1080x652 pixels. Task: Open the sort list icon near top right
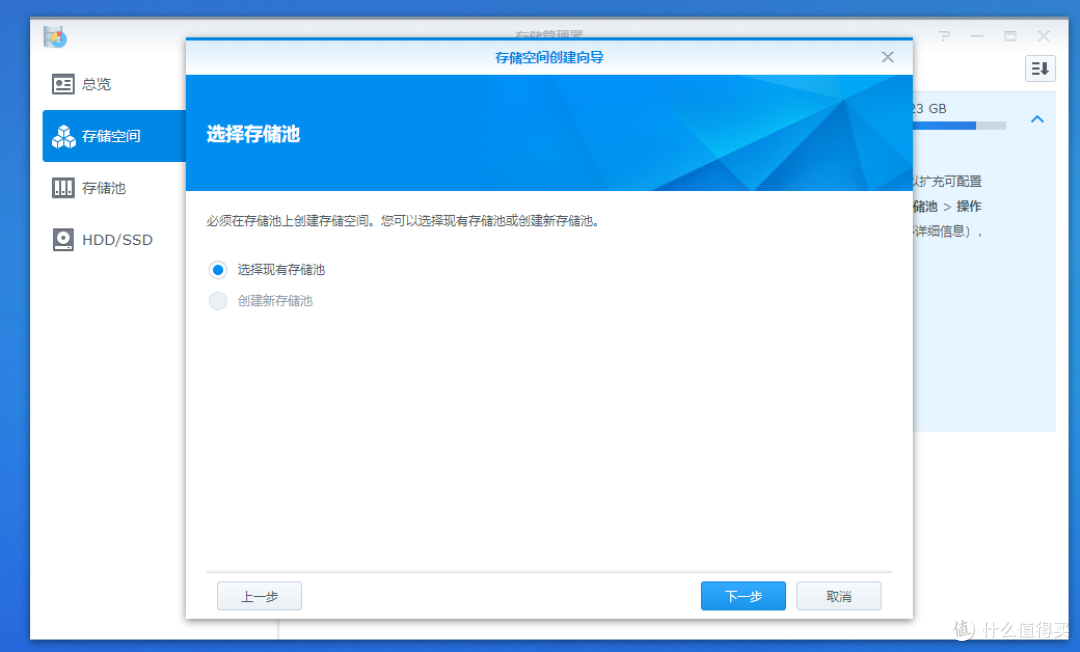1039,68
